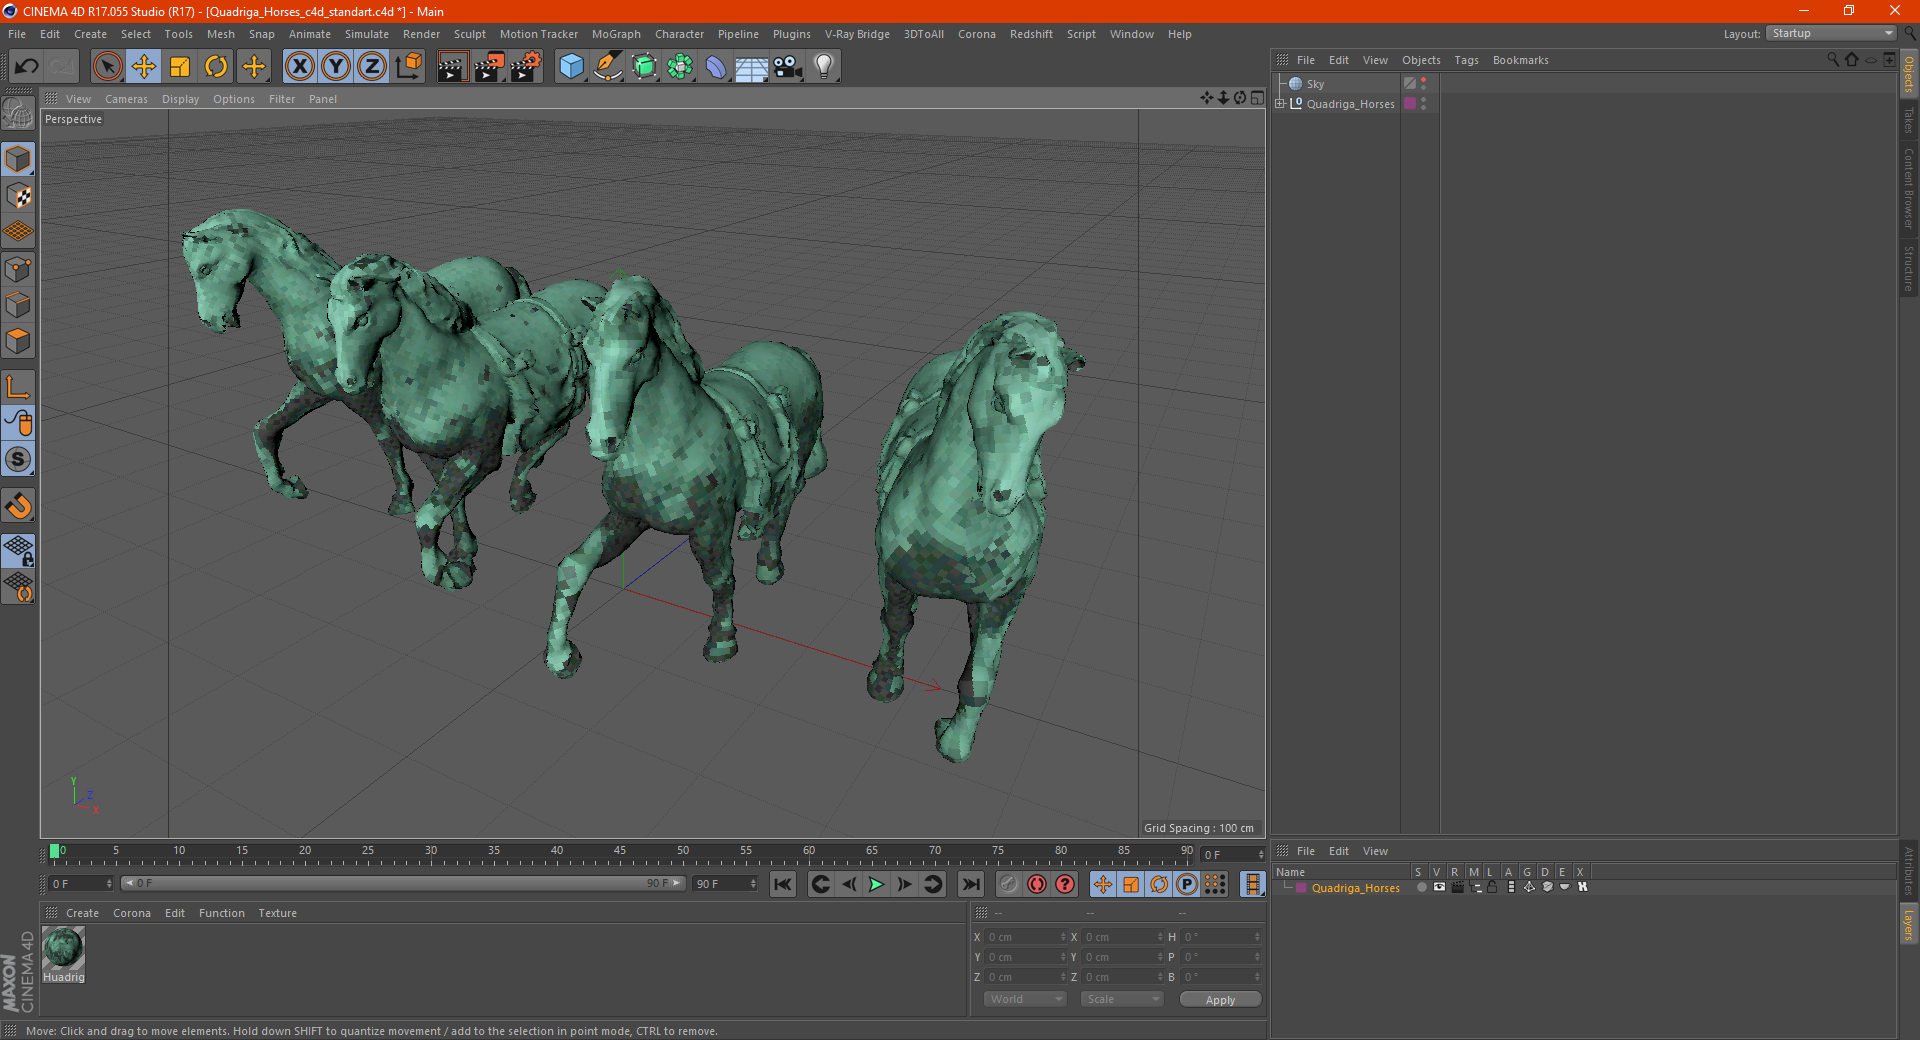This screenshot has height=1040, width=1920.
Task: Click Make Editable icon in left bar
Action: click(18, 114)
